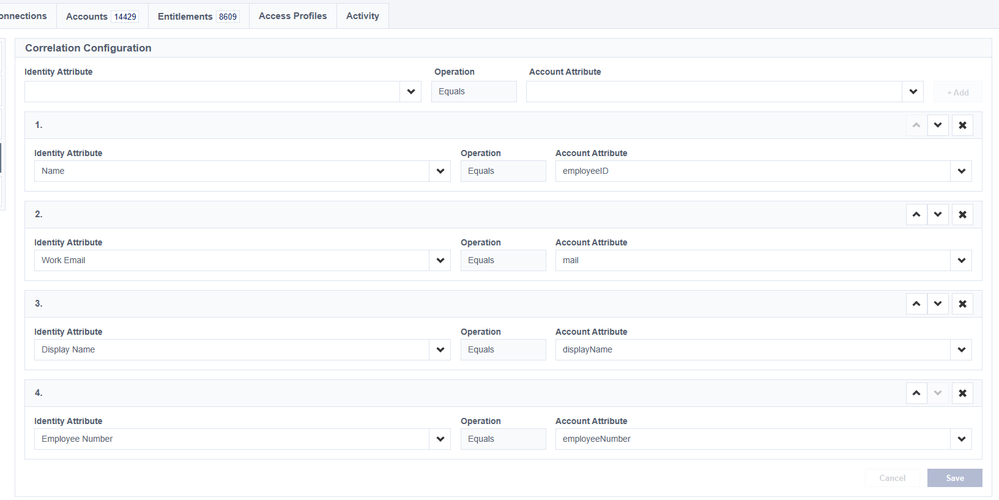Screen dimensions: 999x500
Task: Remove correlation rule 1 with X icon
Action: 962,125
